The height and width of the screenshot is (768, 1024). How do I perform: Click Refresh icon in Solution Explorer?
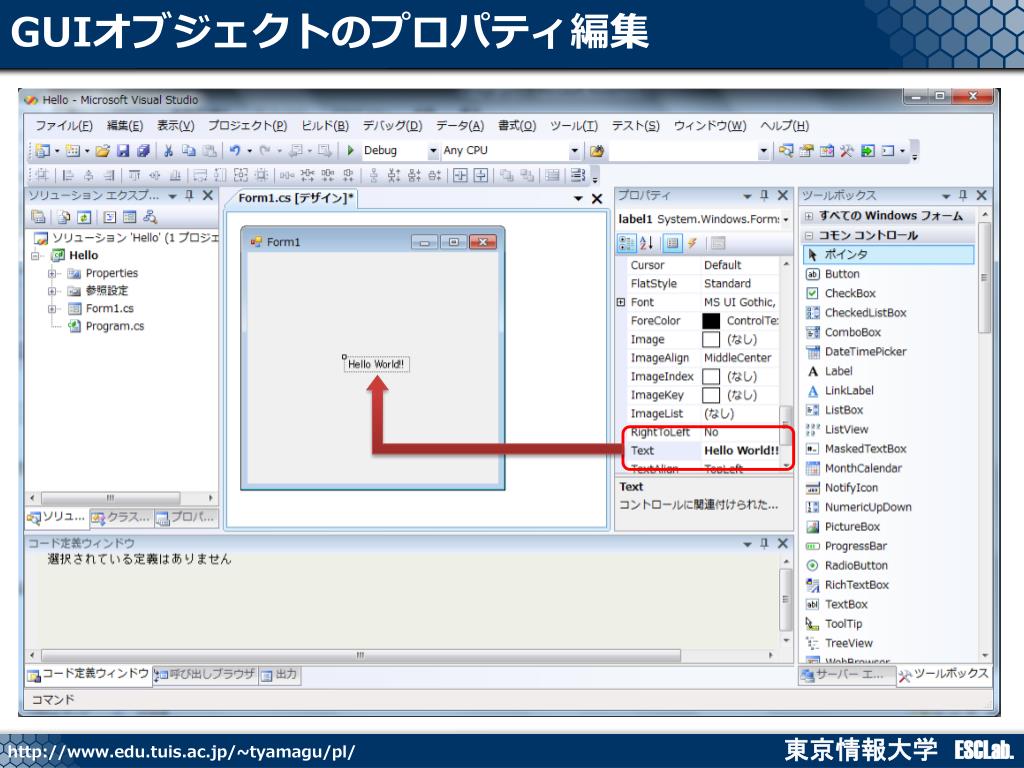(x=84, y=217)
